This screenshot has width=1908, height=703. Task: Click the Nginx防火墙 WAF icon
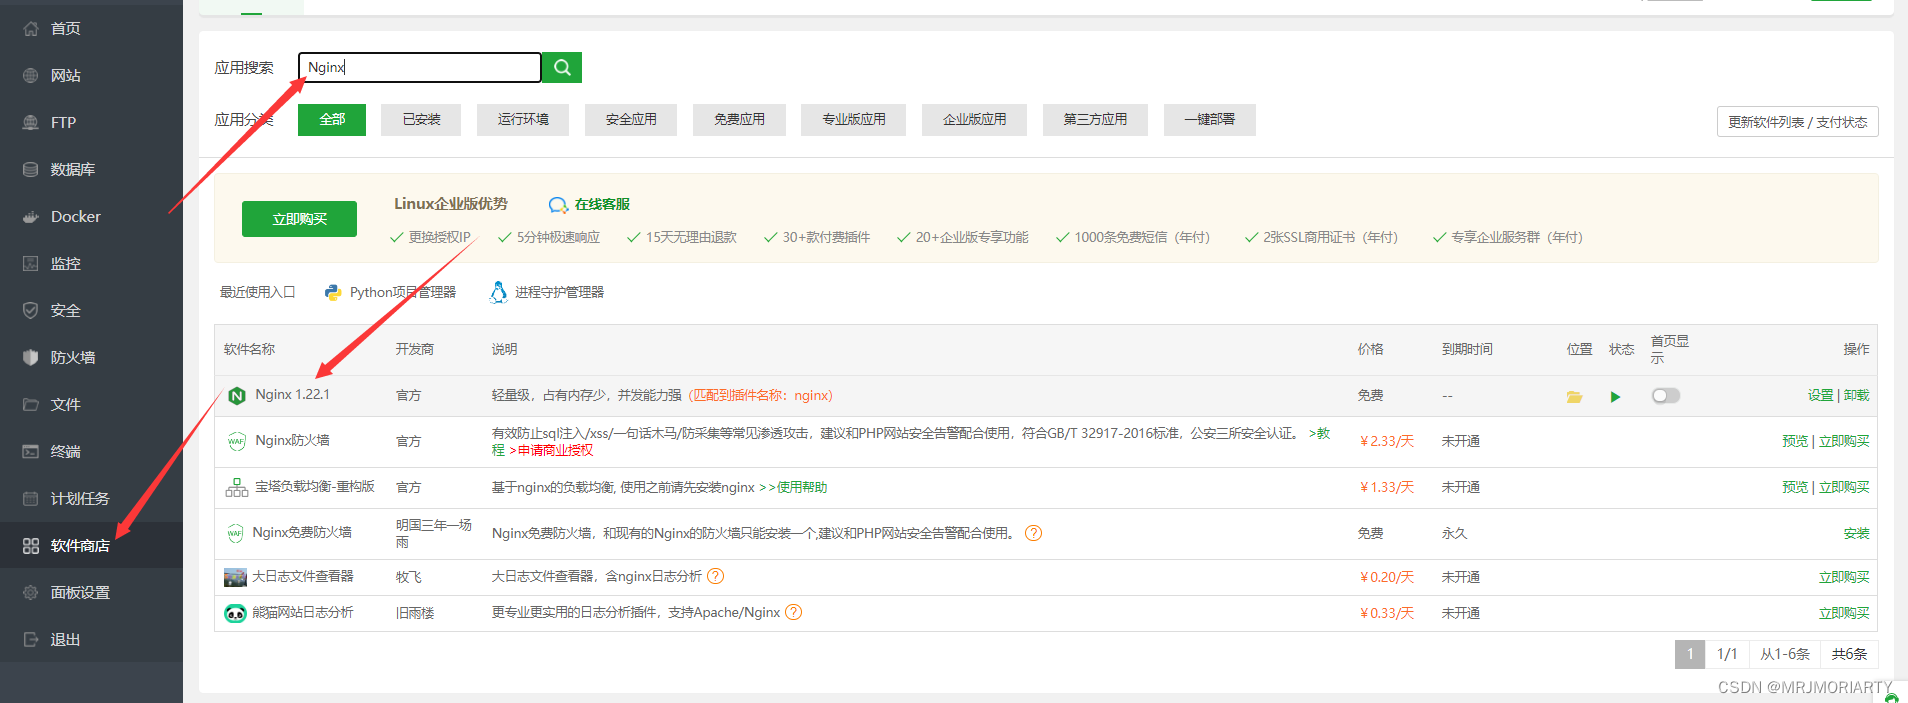(237, 442)
